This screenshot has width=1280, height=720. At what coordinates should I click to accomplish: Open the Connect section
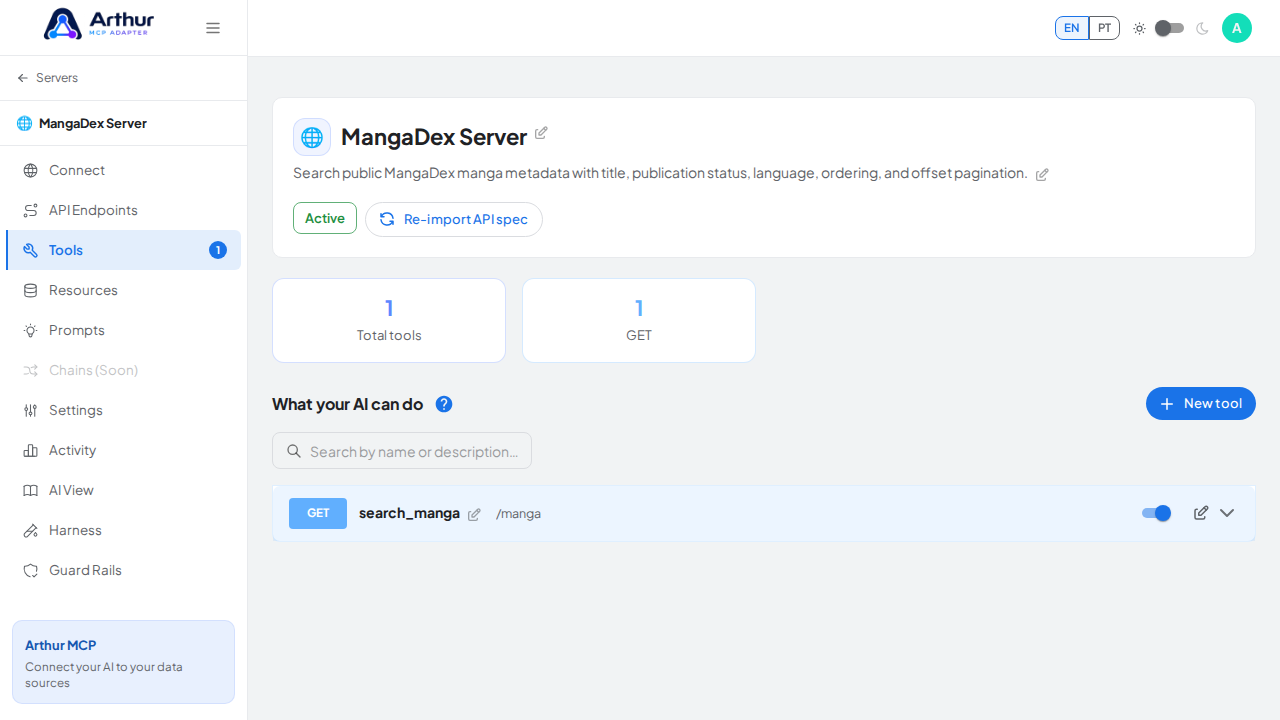[123, 170]
